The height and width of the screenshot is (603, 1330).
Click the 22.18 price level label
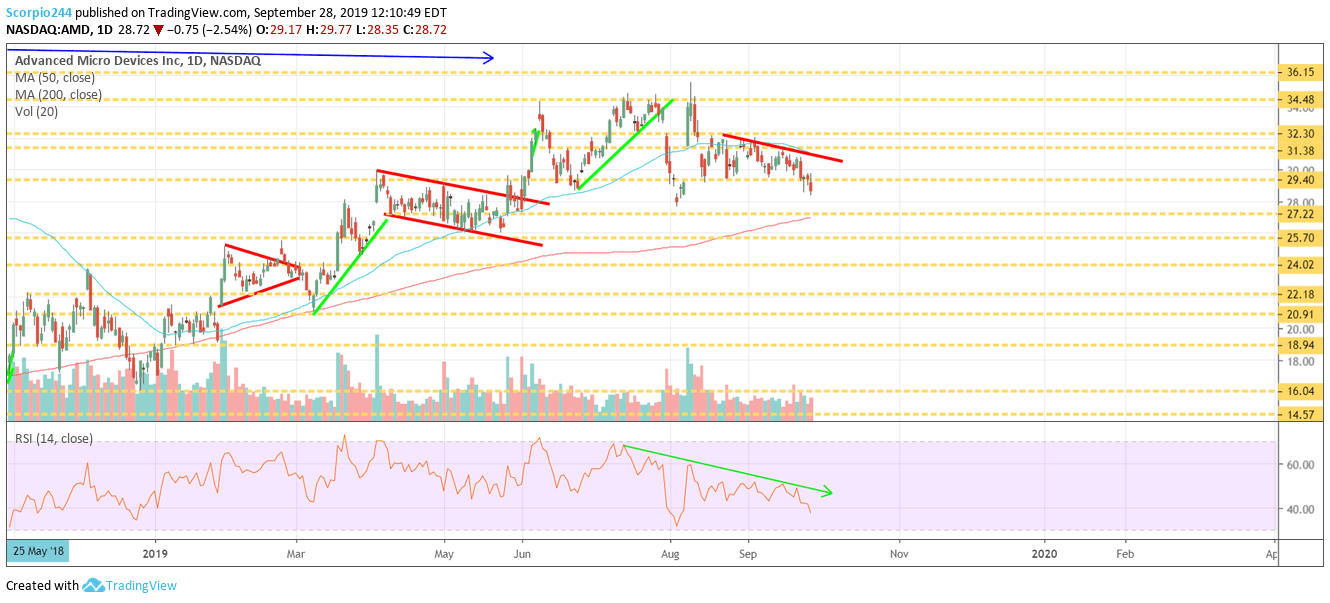(x=1298, y=294)
